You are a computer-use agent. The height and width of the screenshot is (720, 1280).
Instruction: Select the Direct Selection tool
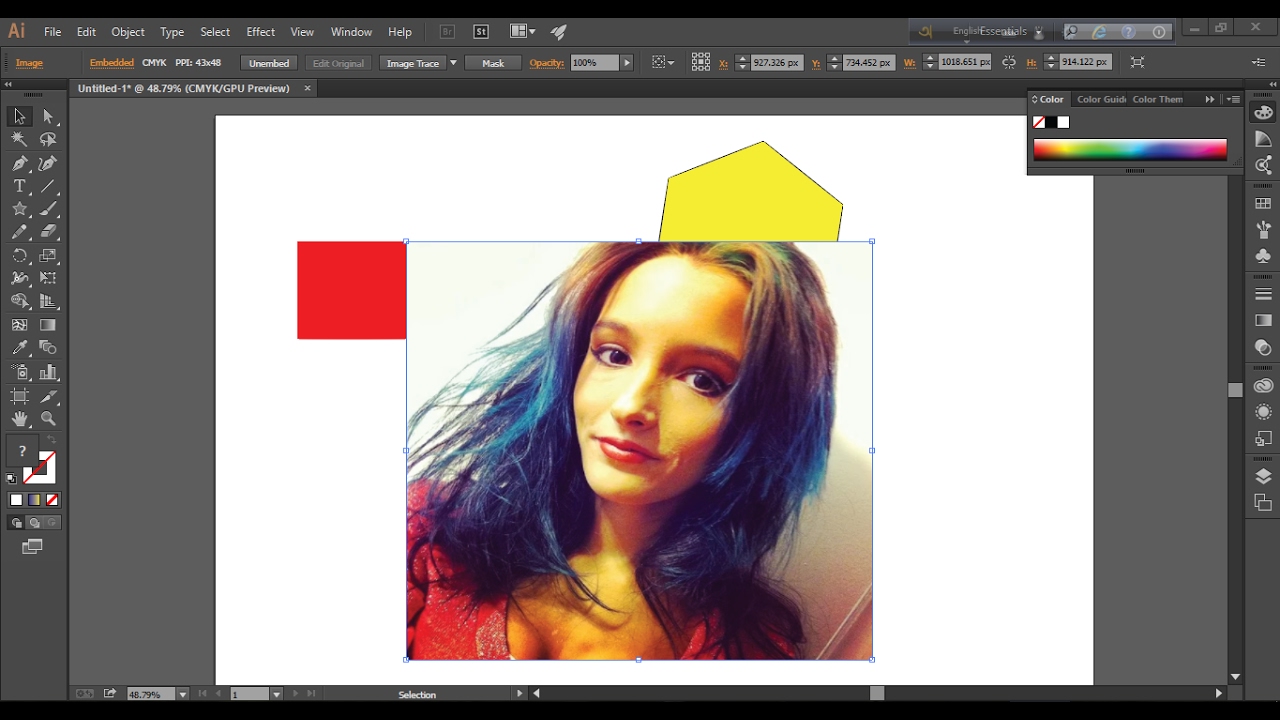48,117
